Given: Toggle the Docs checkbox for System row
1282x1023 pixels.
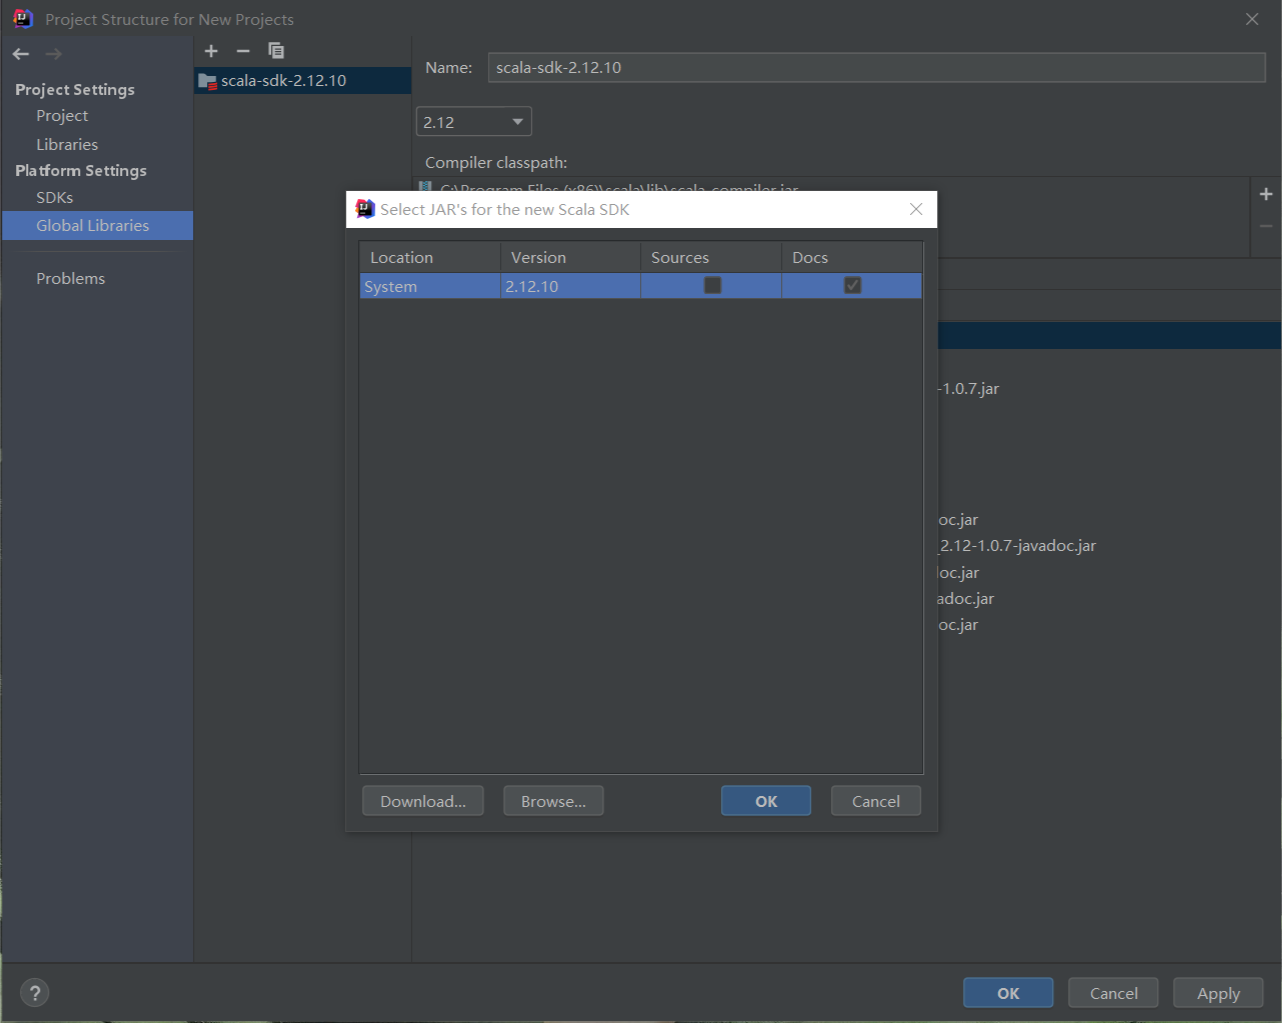Looking at the screenshot, I should click(852, 286).
